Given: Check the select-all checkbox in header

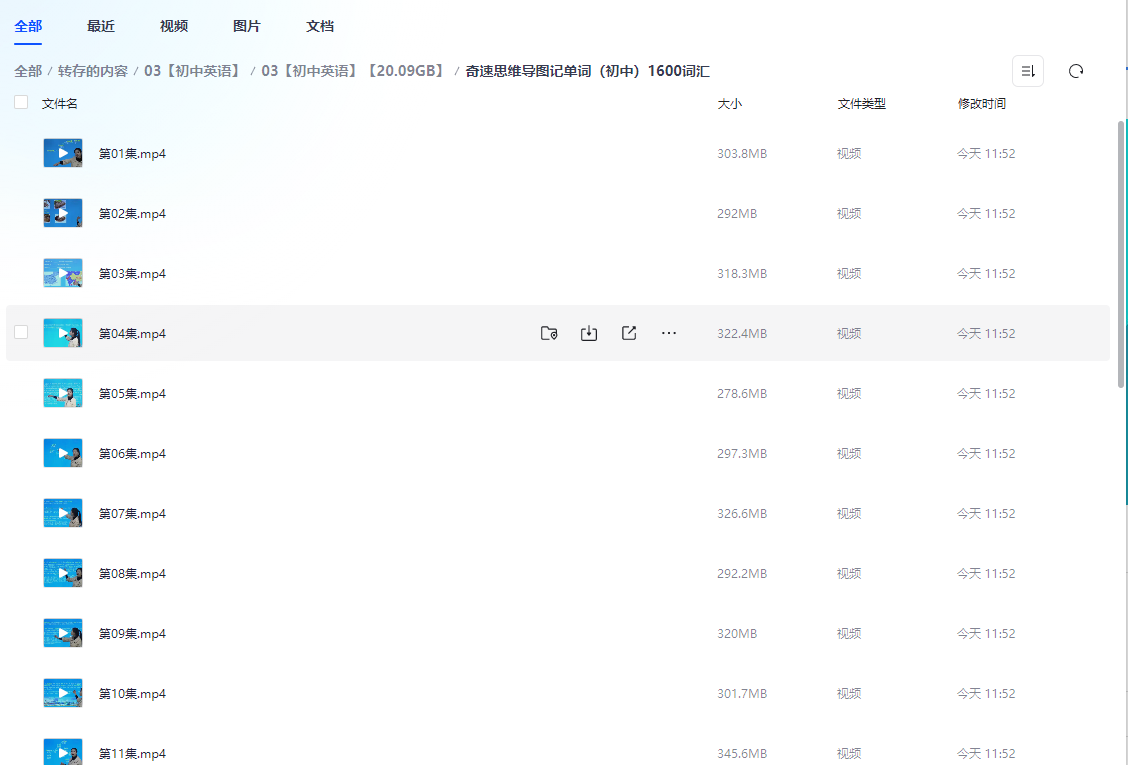Looking at the screenshot, I should [x=20, y=101].
